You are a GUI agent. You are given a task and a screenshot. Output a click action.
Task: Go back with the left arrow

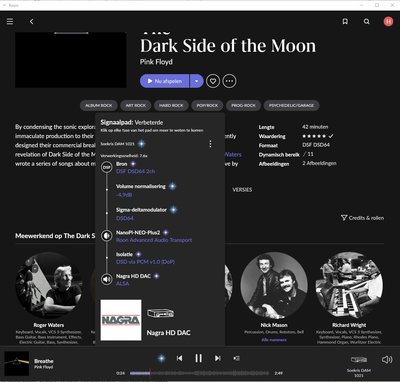[32, 21]
